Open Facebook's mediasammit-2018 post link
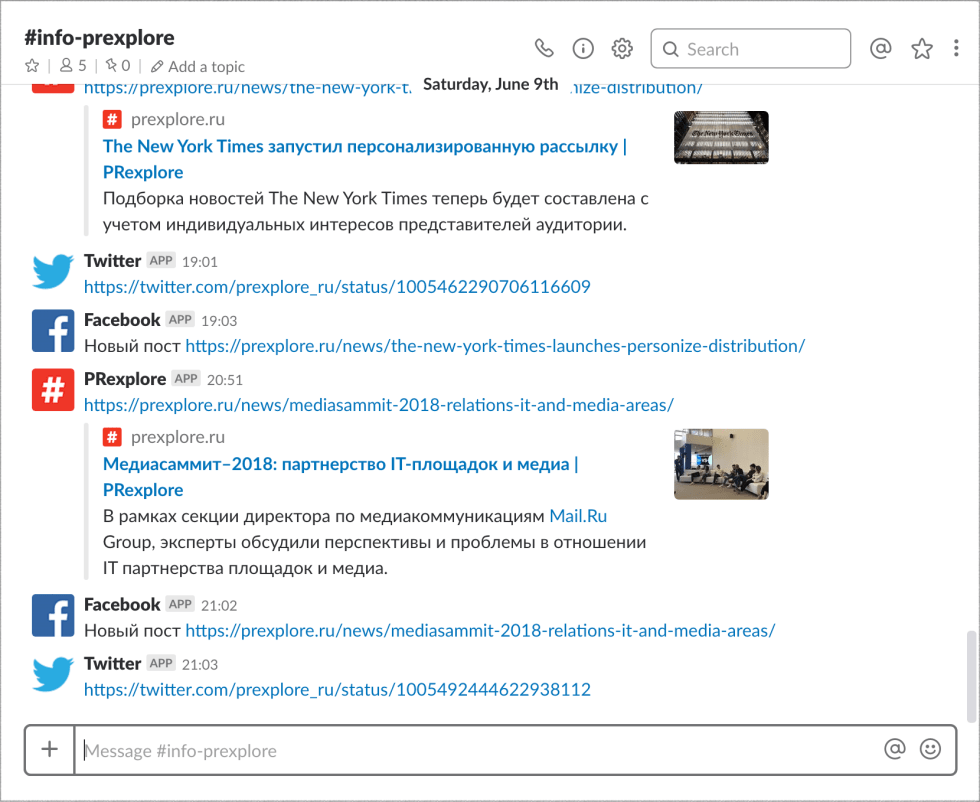Viewport: 980px width, 802px height. coord(480,631)
